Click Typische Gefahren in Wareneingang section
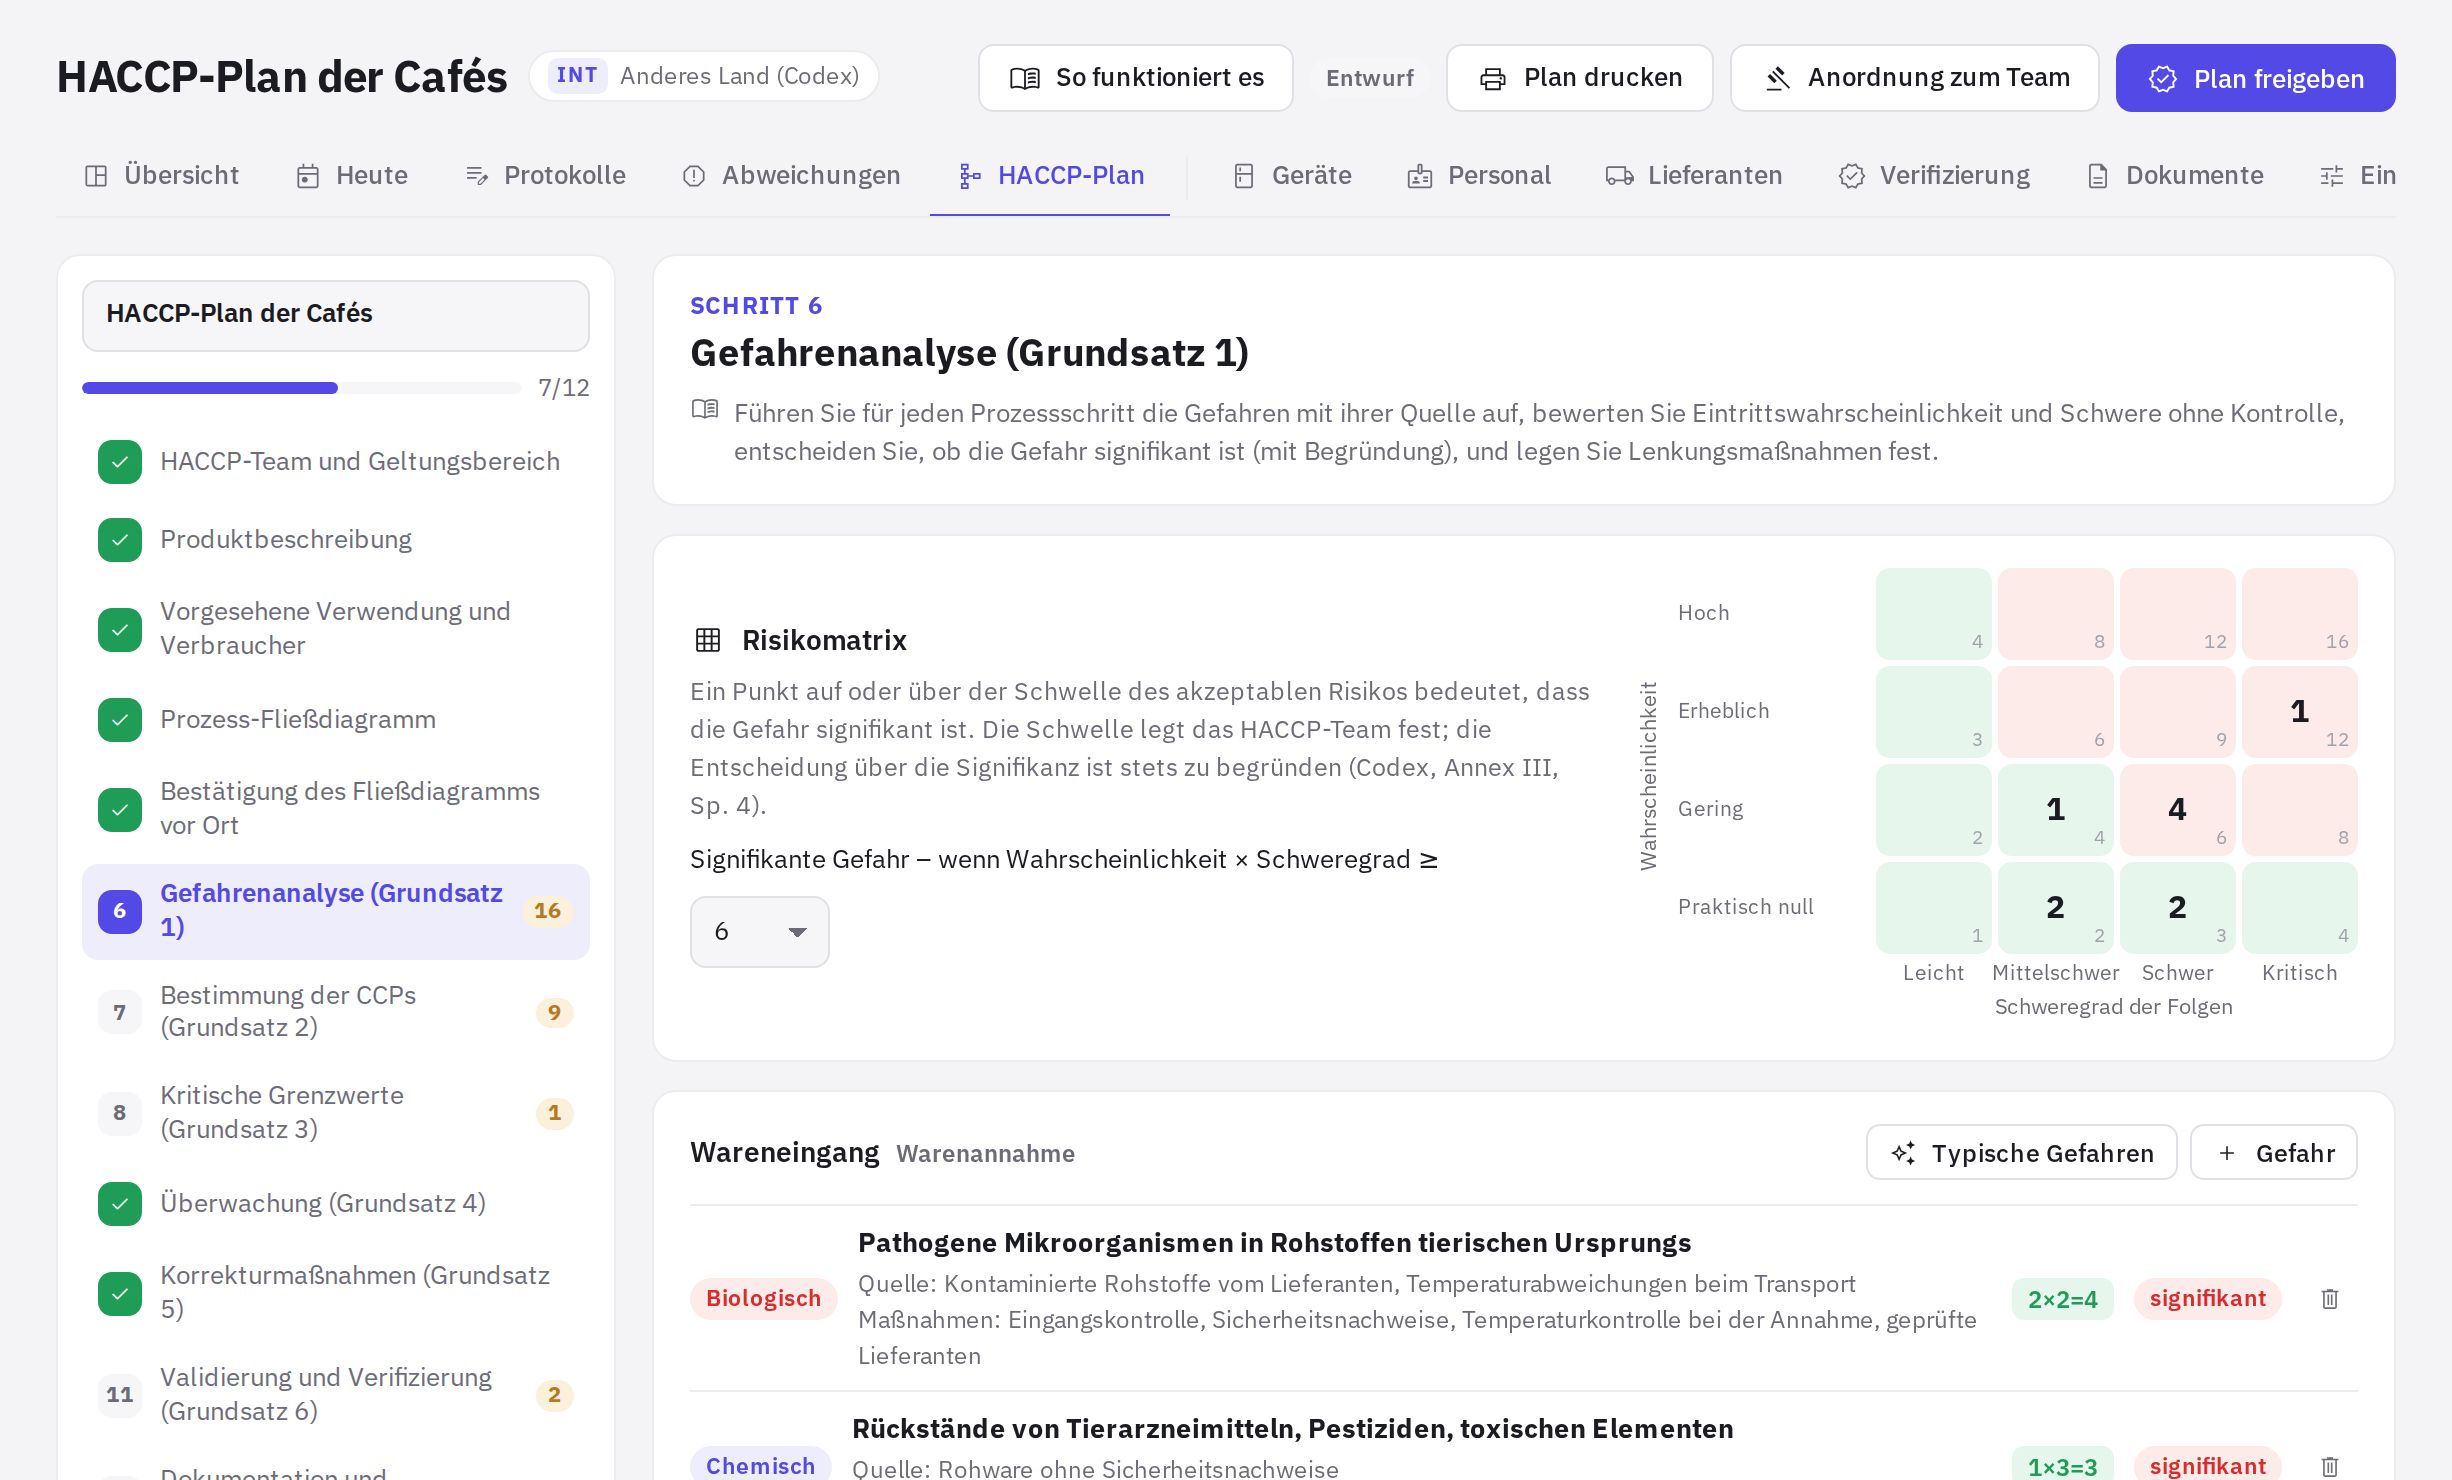 (2022, 1153)
